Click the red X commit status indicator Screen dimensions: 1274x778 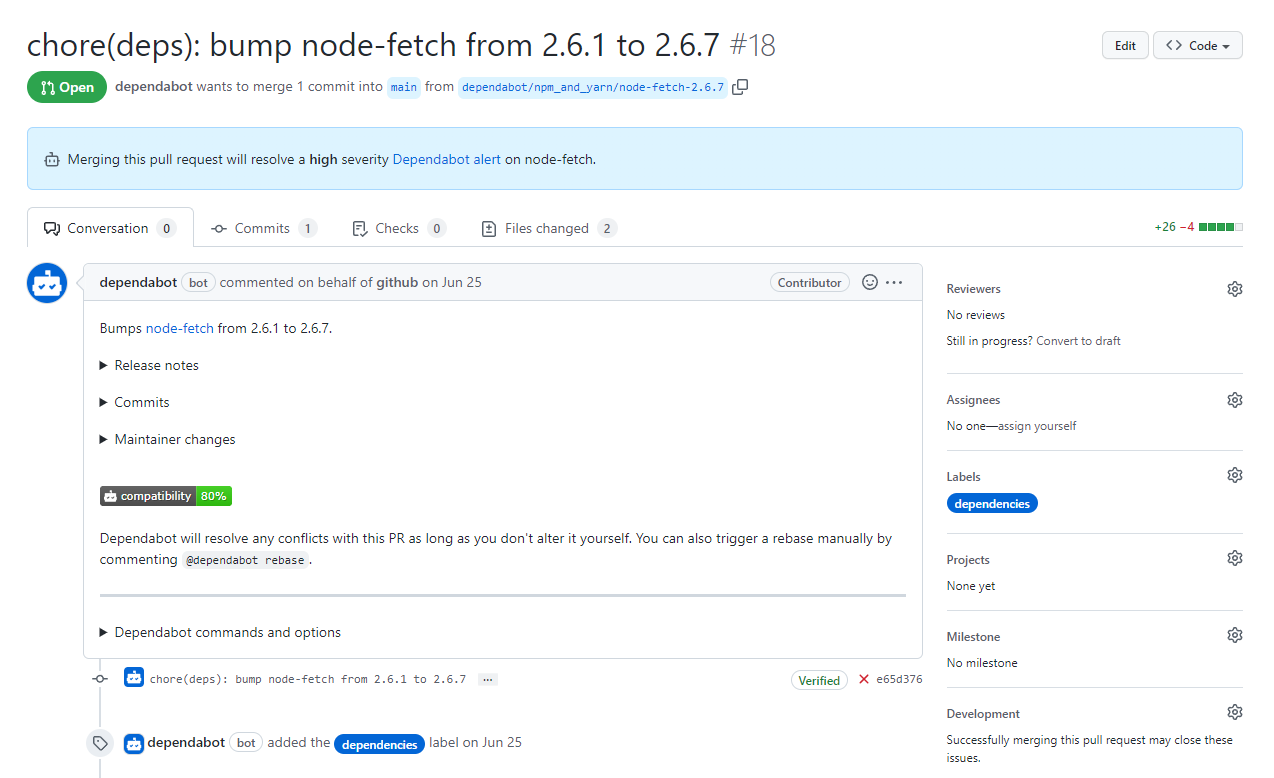[x=863, y=679]
